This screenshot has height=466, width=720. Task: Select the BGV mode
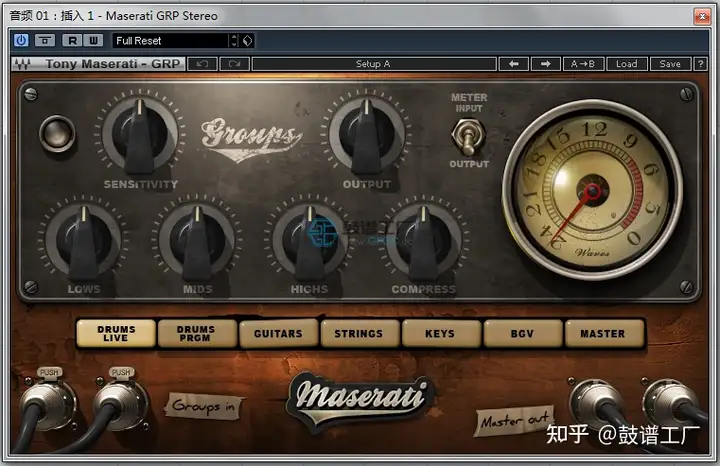(523, 333)
